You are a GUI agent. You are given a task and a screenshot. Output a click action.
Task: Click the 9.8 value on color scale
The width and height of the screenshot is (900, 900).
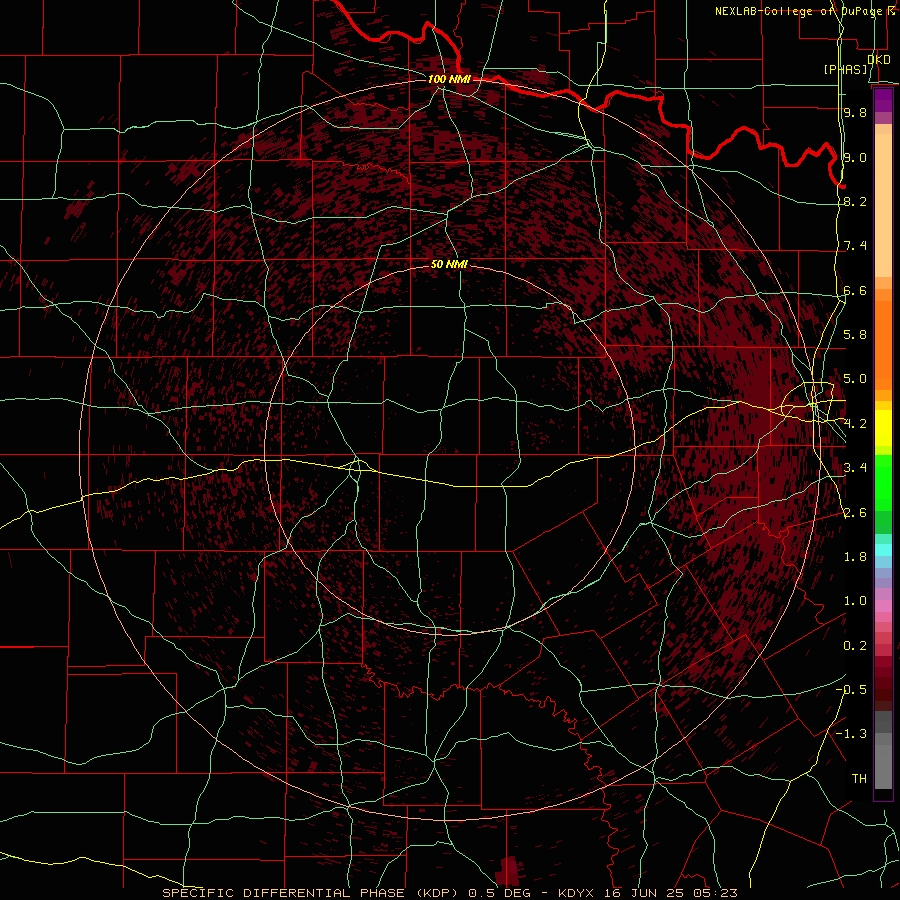click(x=855, y=112)
